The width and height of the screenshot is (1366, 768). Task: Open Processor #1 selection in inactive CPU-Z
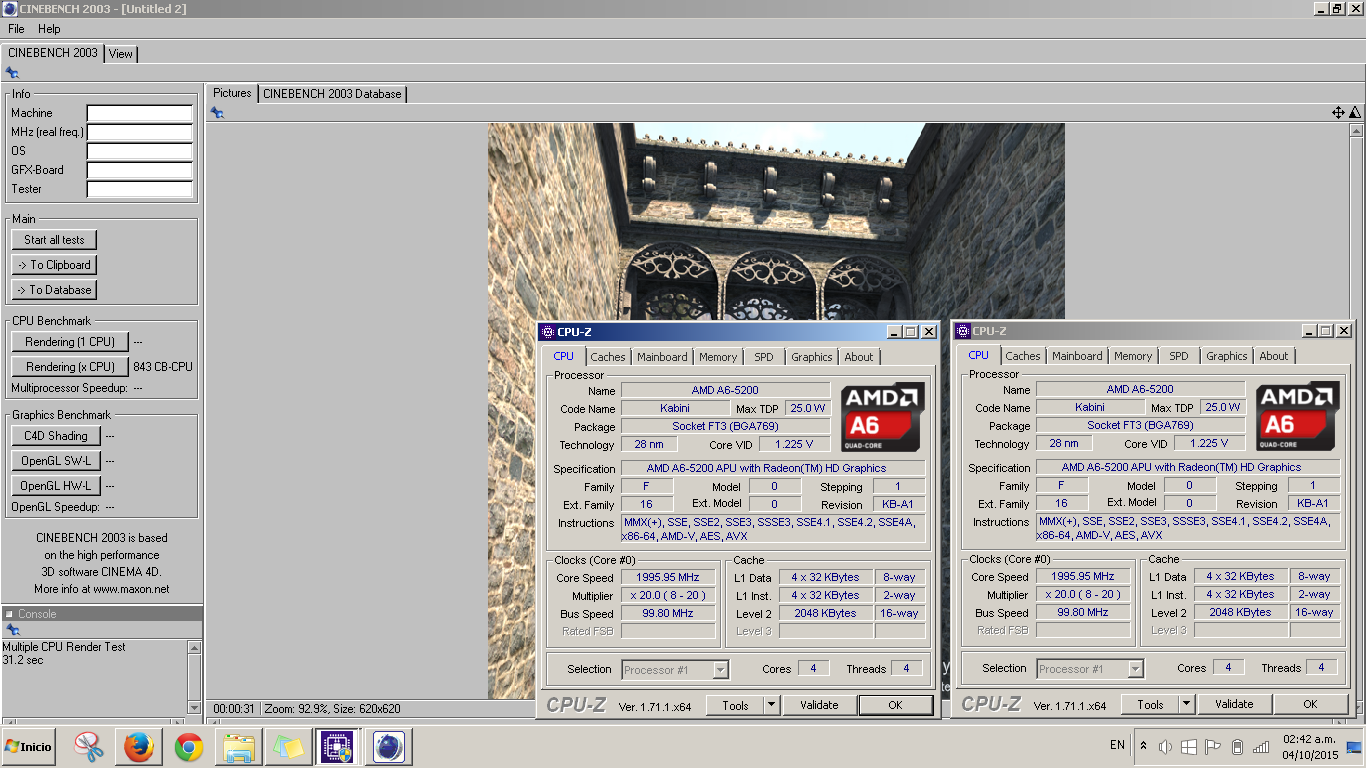click(x=1090, y=669)
